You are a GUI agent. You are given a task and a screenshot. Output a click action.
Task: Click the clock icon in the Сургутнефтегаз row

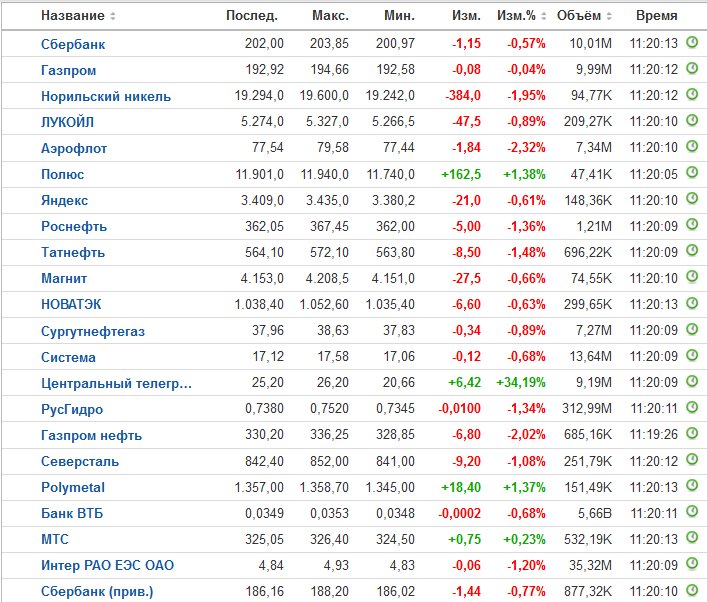click(692, 329)
